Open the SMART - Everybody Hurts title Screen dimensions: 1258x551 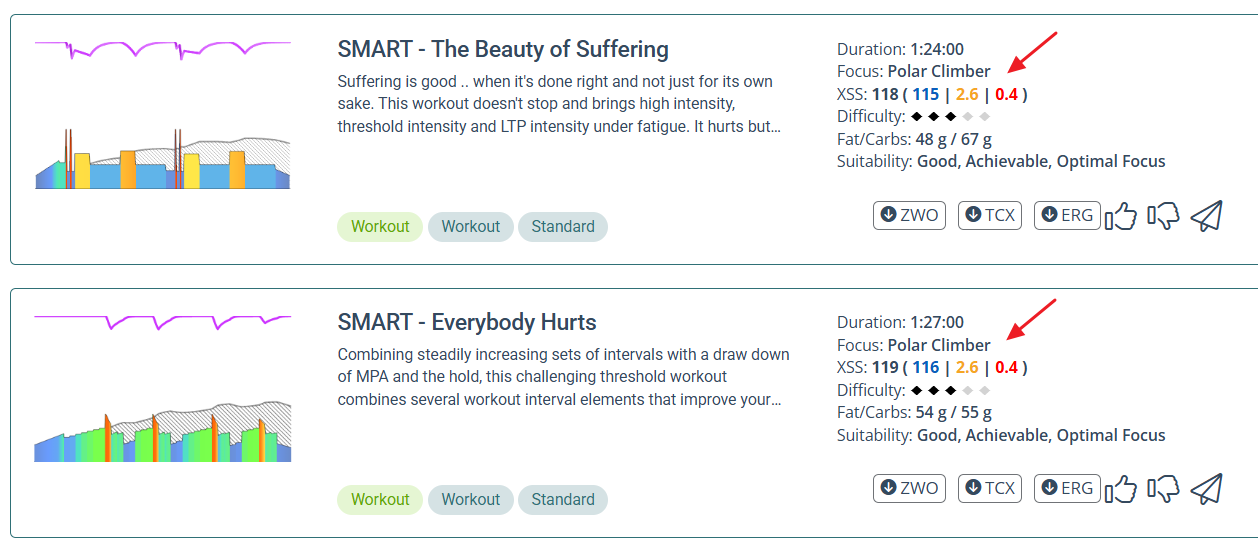[467, 322]
